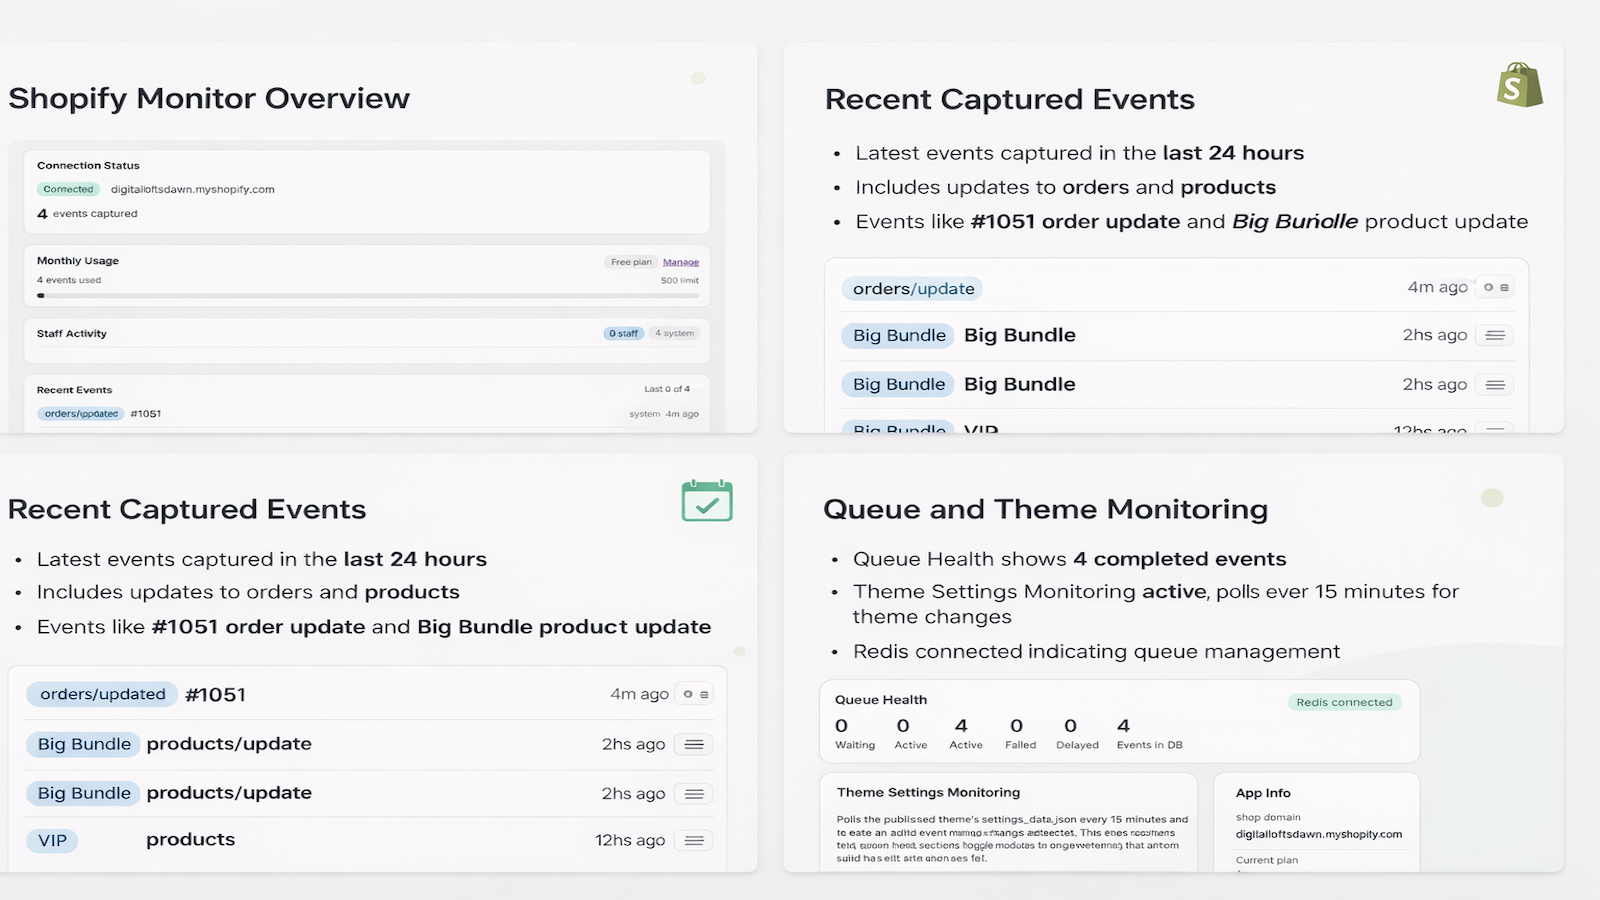Image resolution: width=1600 pixels, height=900 pixels.
Task: Select the orders/update tag in top panel
Action: (913, 289)
